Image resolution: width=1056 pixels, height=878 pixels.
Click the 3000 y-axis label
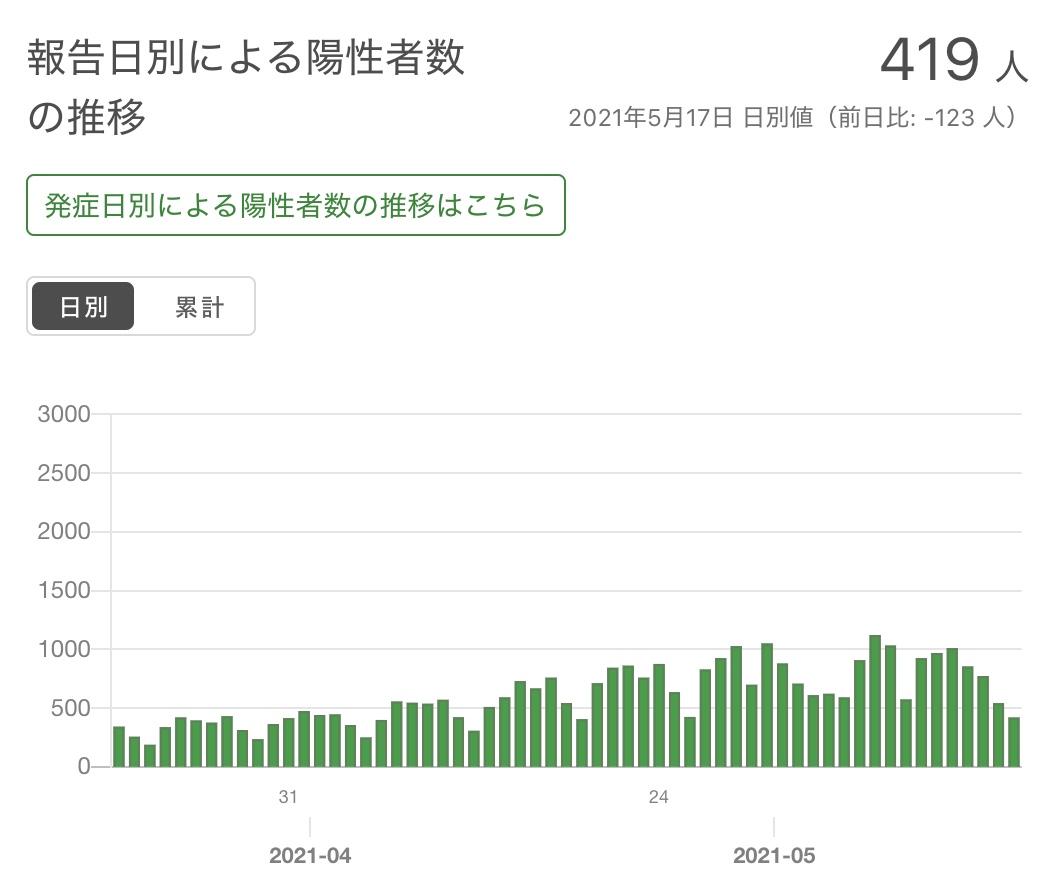(64, 414)
